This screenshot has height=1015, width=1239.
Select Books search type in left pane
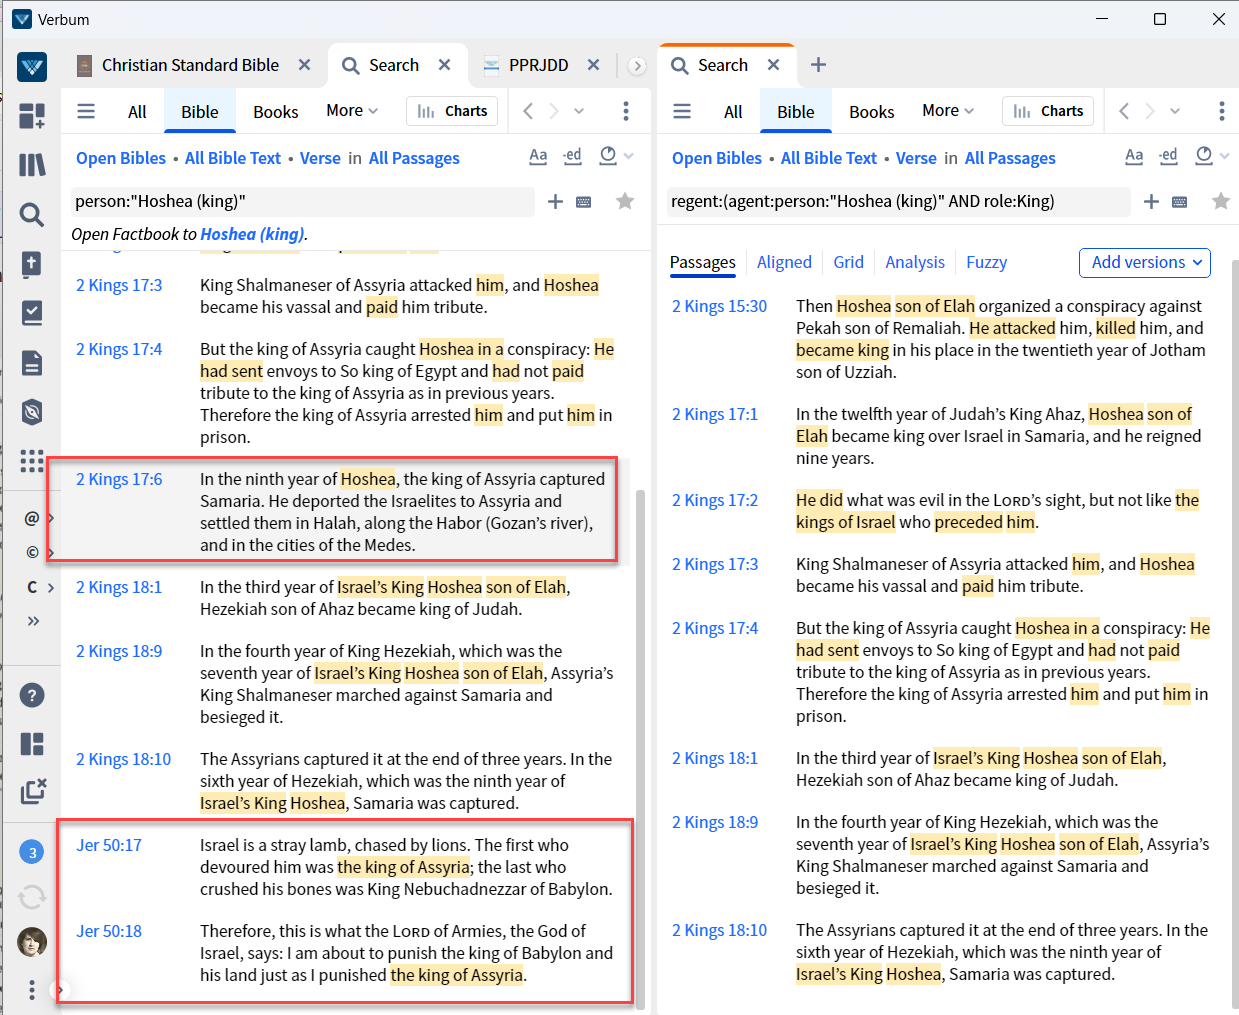(275, 112)
